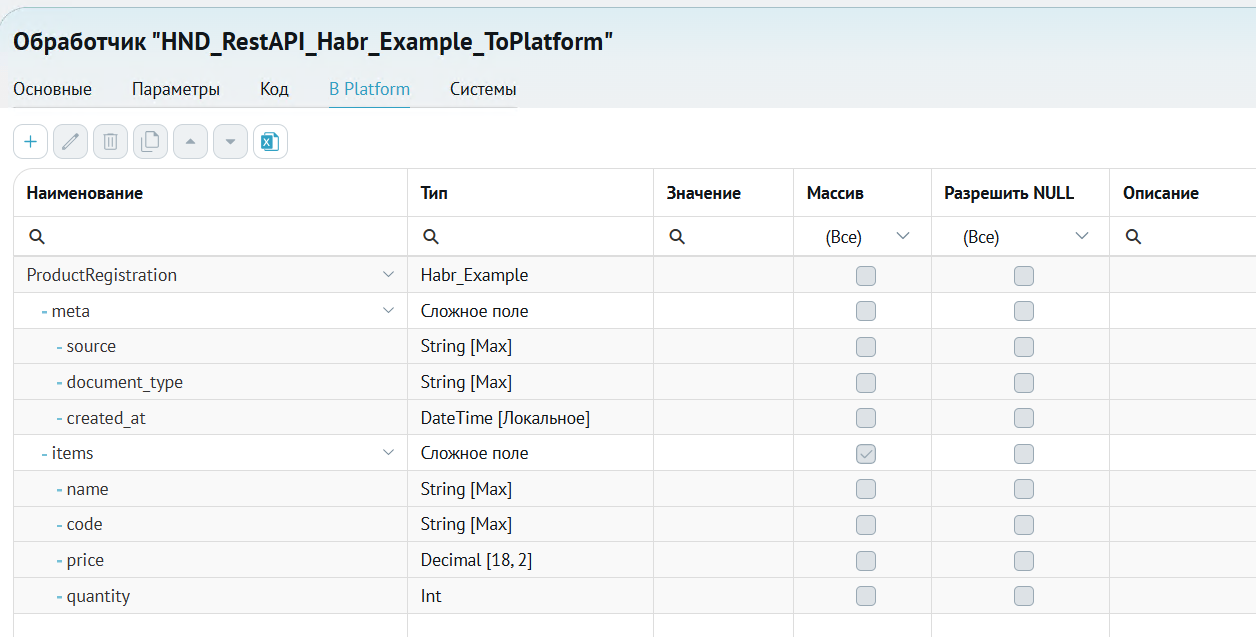Click the pencil edit icon
This screenshot has height=637, width=1256.
click(70, 142)
